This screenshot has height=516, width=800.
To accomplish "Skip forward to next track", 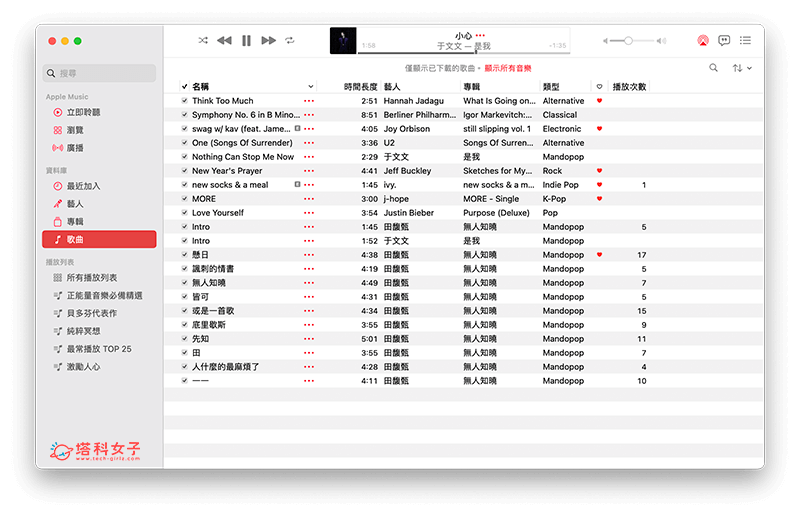I will point(268,40).
